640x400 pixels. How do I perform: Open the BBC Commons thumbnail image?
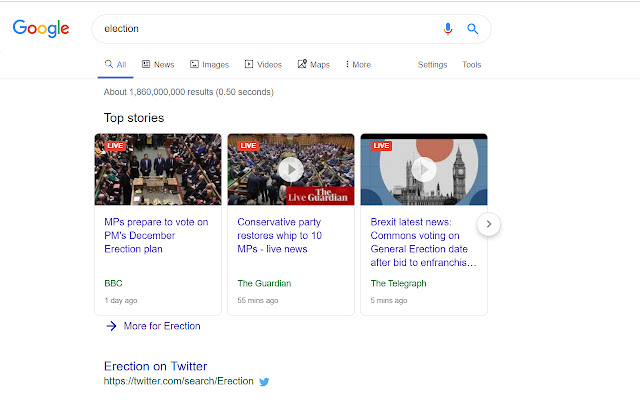coord(158,169)
